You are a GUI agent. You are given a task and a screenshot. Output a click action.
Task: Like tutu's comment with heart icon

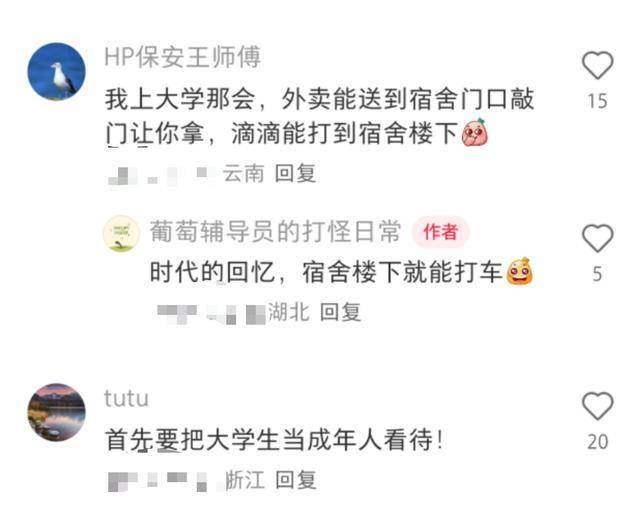coord(597,406)
